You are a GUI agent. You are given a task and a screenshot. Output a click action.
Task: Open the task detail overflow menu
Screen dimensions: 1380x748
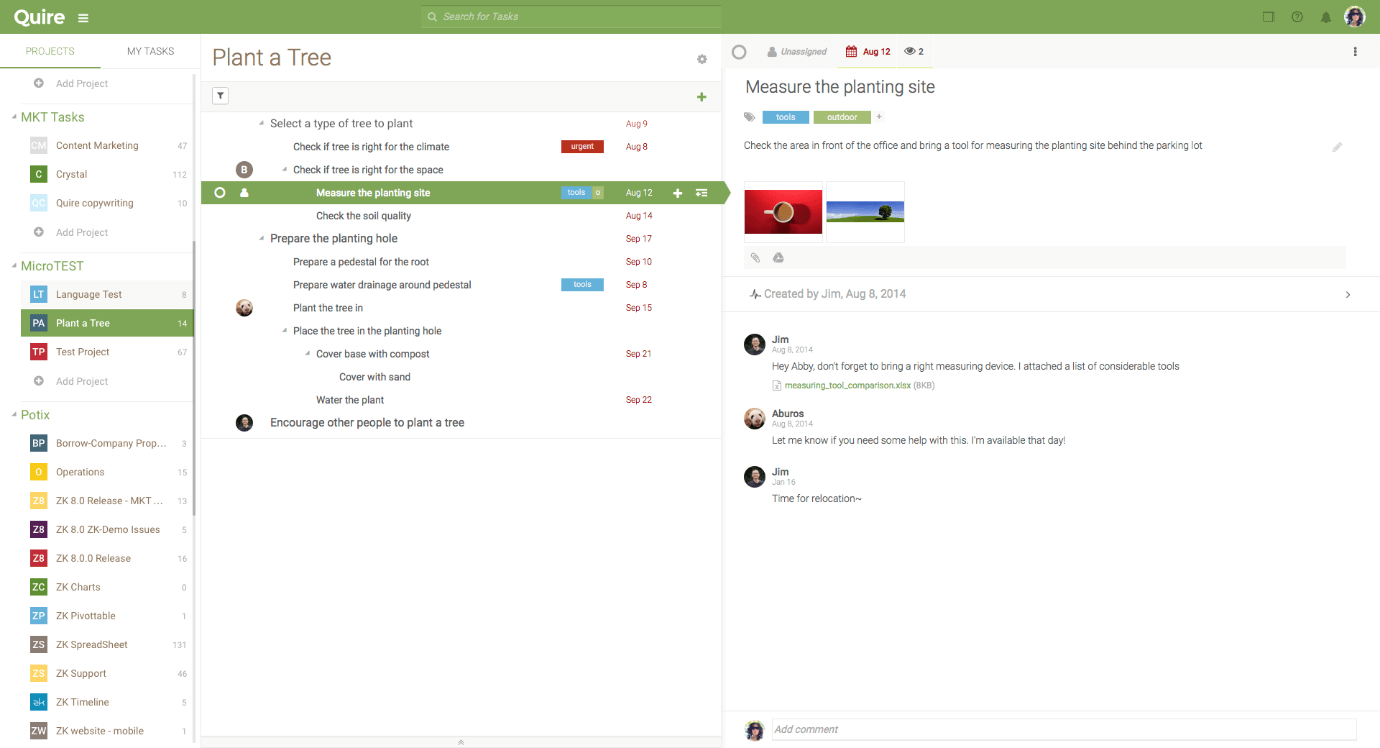click(1355, 51)
